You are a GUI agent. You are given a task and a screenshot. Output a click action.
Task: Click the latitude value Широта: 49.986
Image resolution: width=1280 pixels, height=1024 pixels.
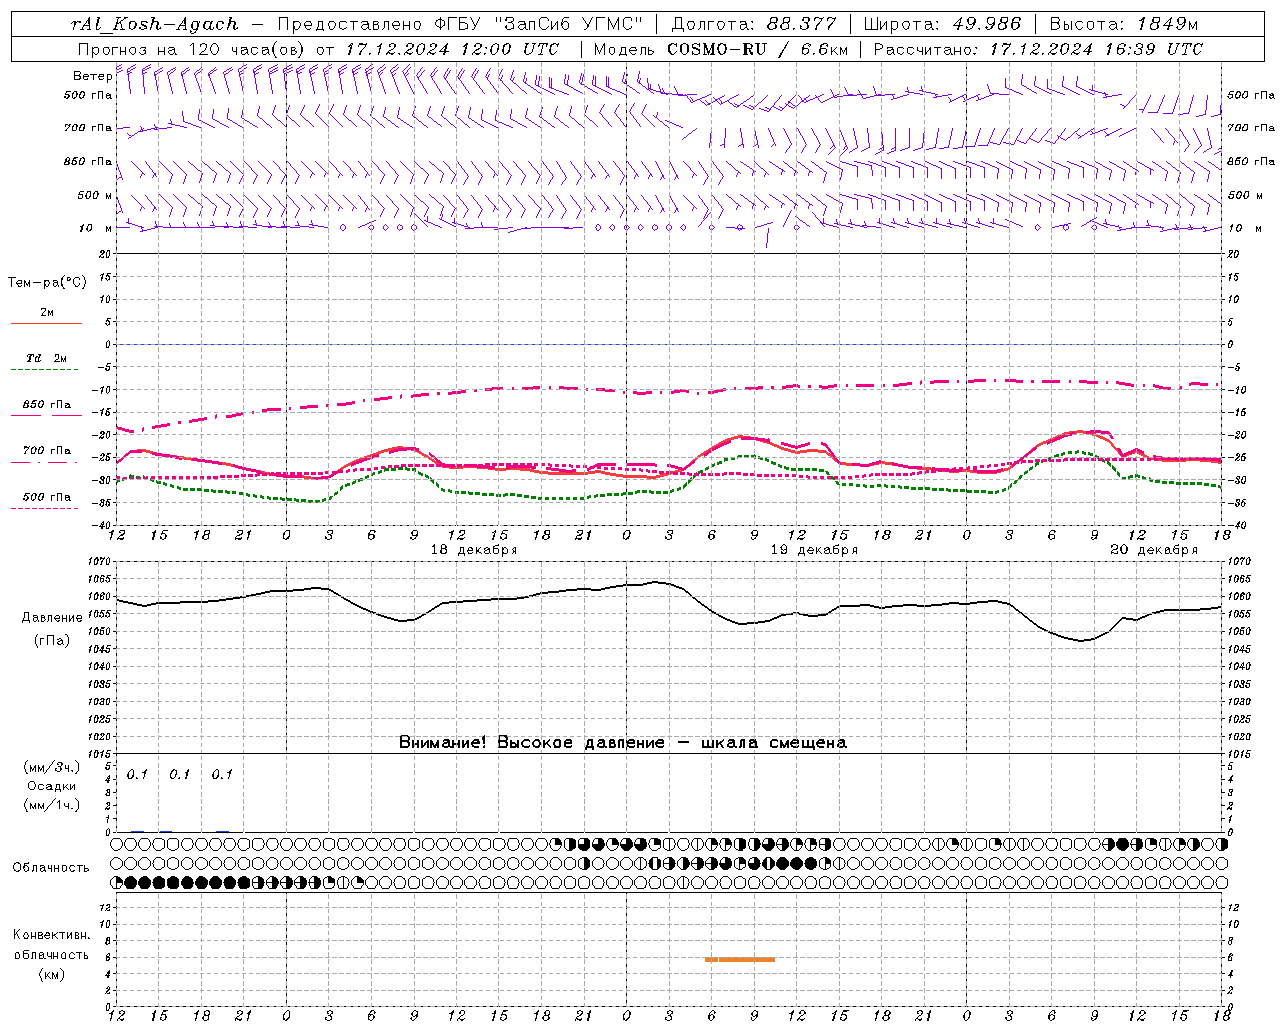coord(942,24)
